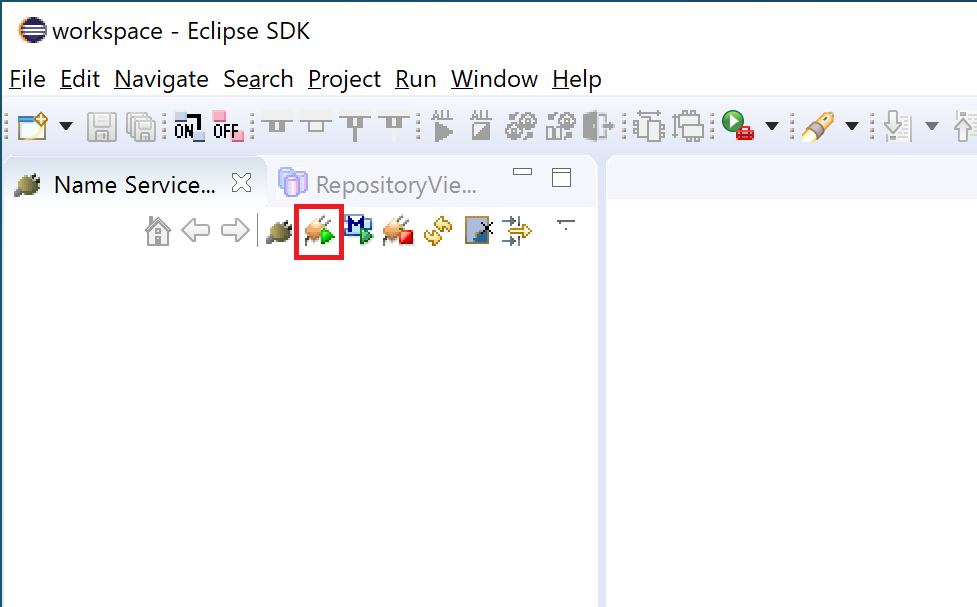Screen dimensions: 977x607
Task: Open the Name Service view menu
Action: click(x=566, y=225)
